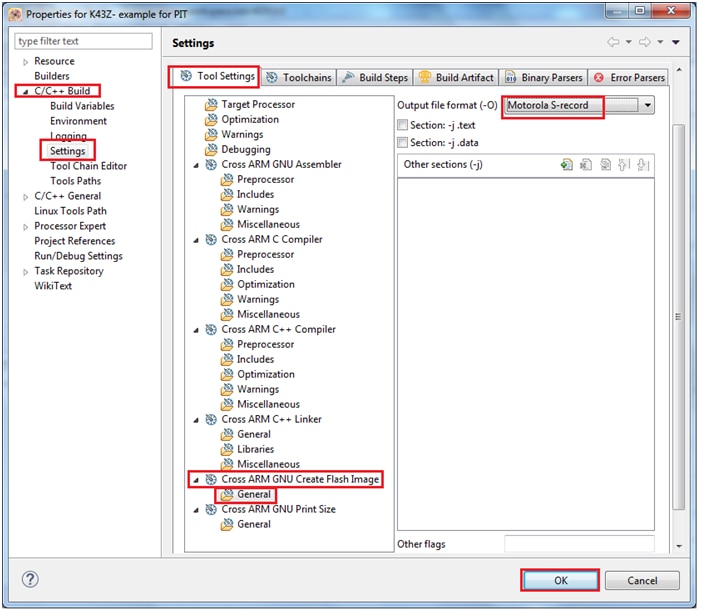
Task: Click the Add section icon in Other sections
Action: point(566,165)
